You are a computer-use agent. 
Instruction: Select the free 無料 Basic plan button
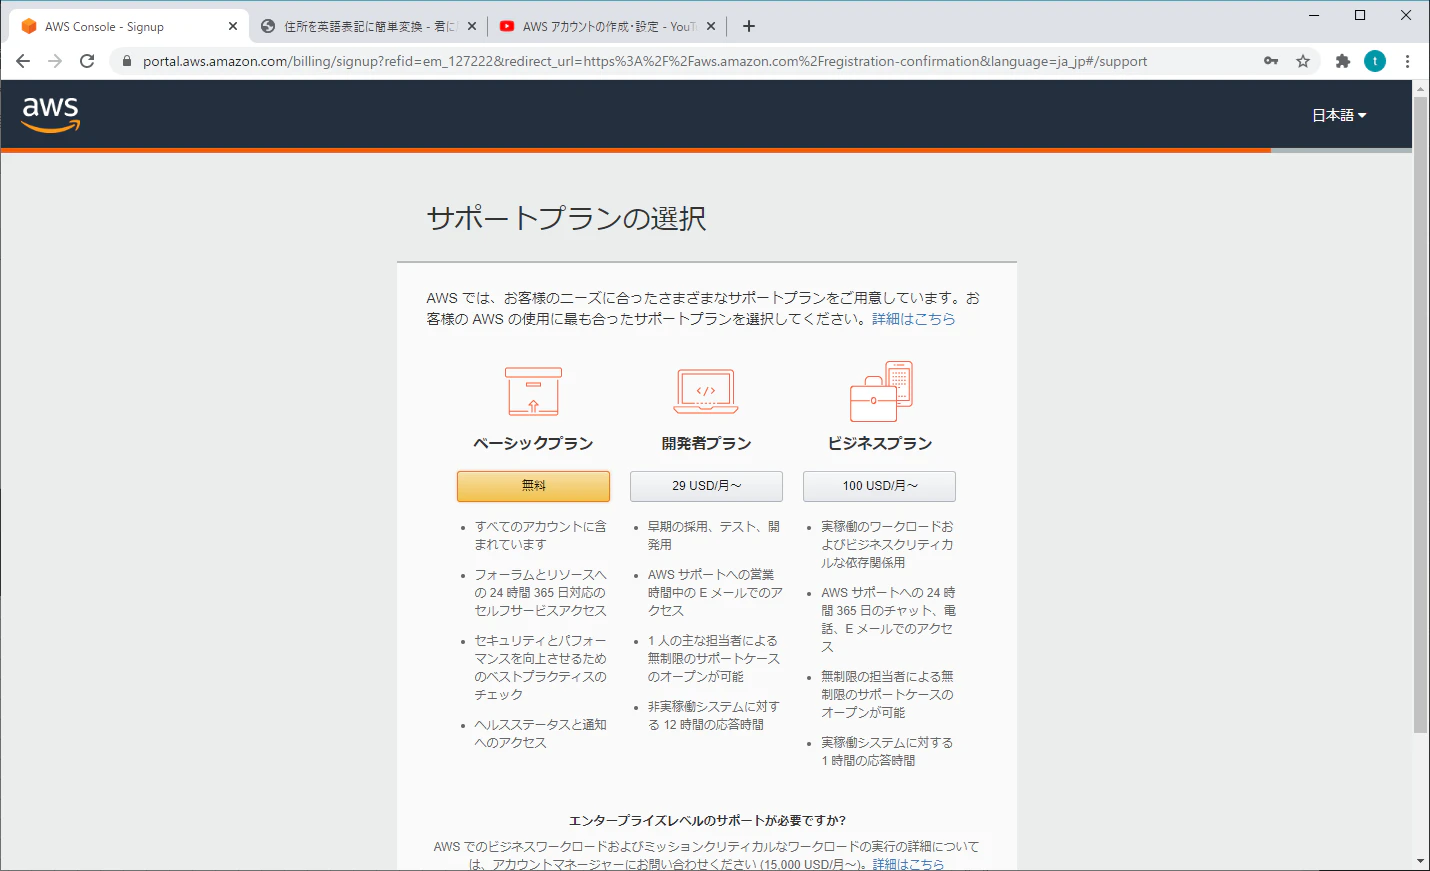point(533,486)
